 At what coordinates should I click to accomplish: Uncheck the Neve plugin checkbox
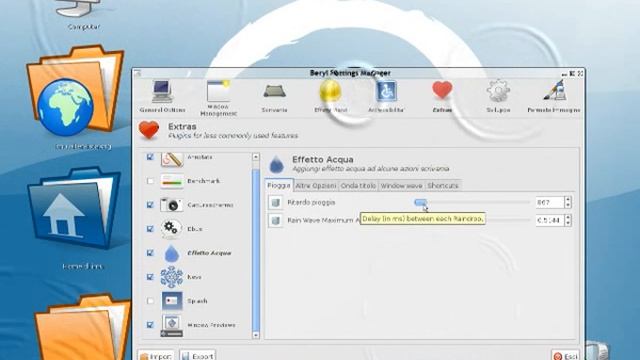pos(150,277)
